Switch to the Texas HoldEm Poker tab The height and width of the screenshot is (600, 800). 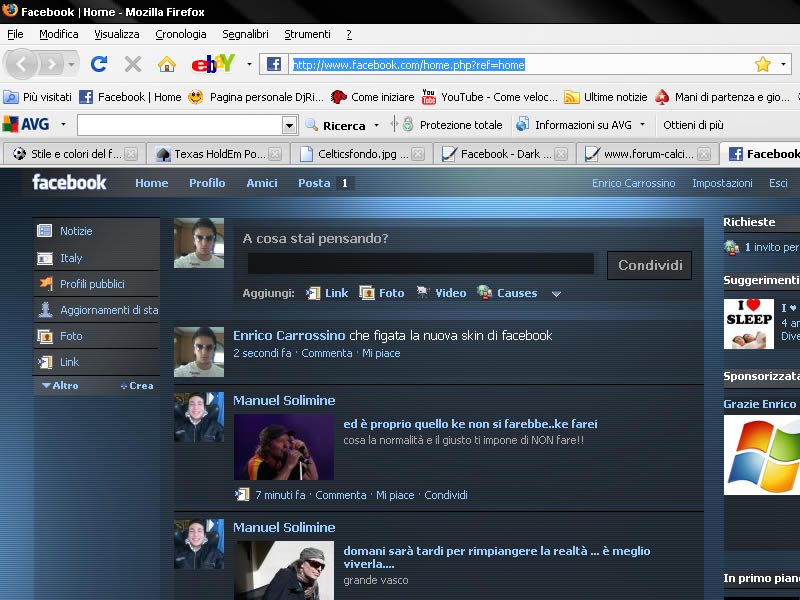(216, 154)
